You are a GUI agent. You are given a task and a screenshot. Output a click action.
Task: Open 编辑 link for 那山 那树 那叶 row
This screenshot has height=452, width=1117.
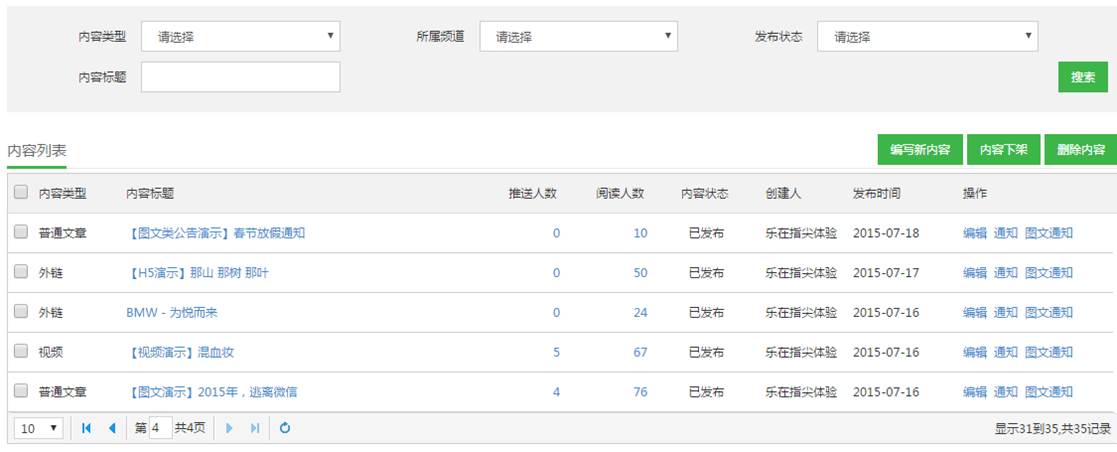pyautogui.click(x=974, y=273)
